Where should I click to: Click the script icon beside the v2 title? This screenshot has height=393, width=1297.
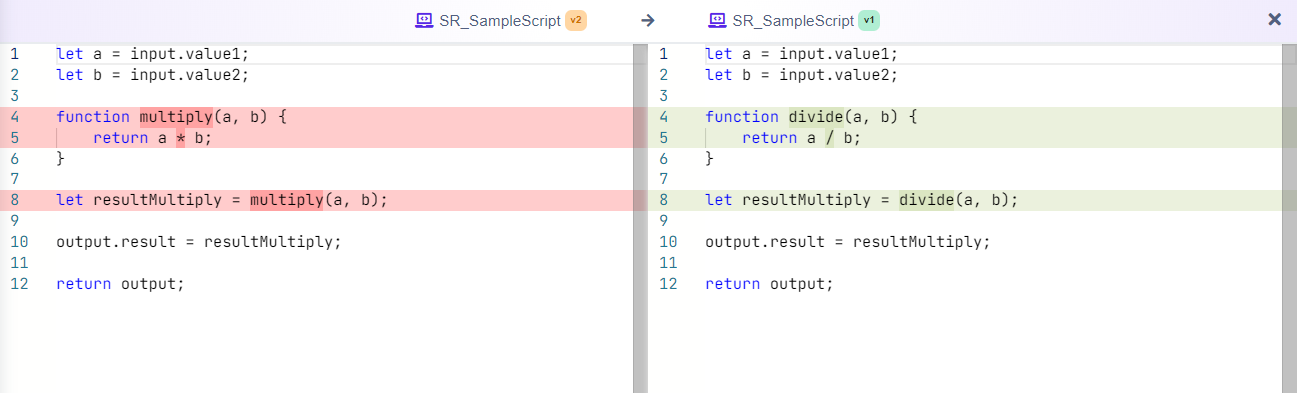click(x=424, y=20)
